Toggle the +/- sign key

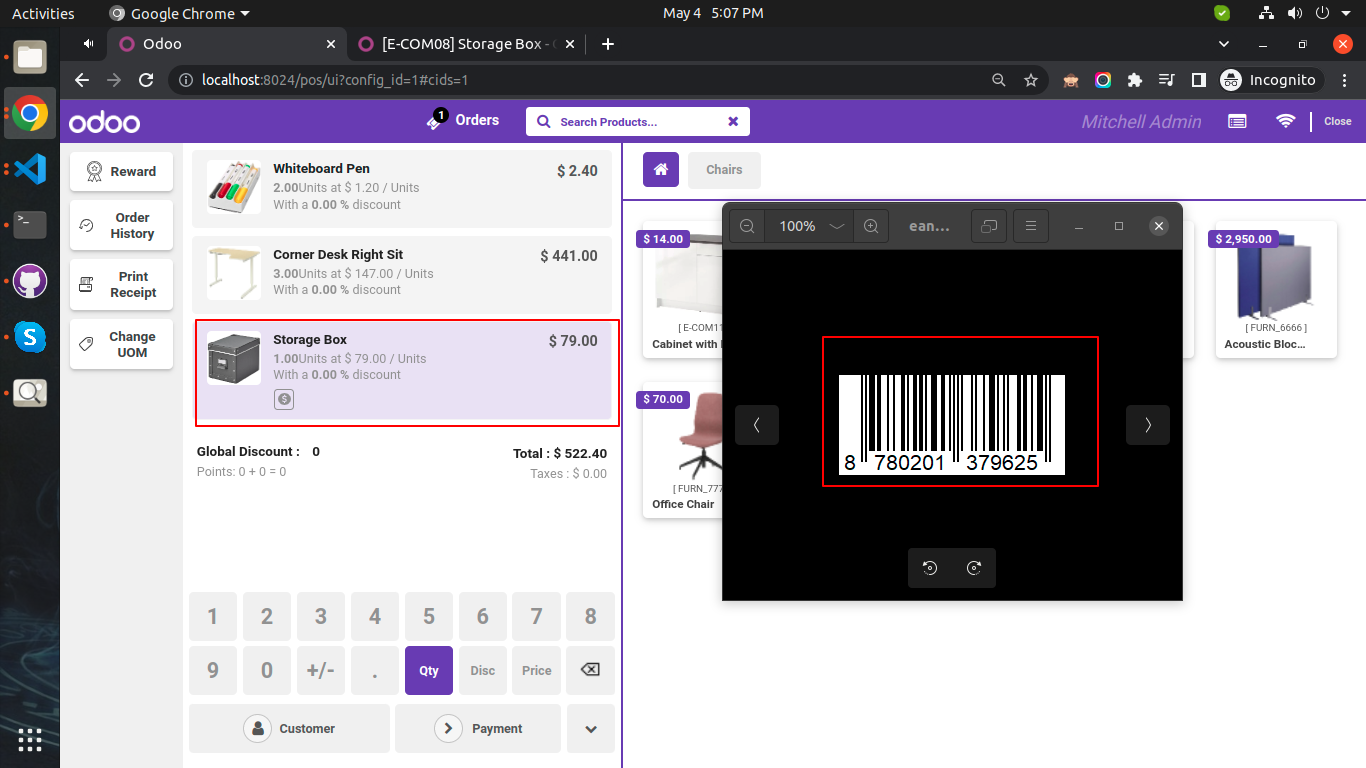[321, 670]
